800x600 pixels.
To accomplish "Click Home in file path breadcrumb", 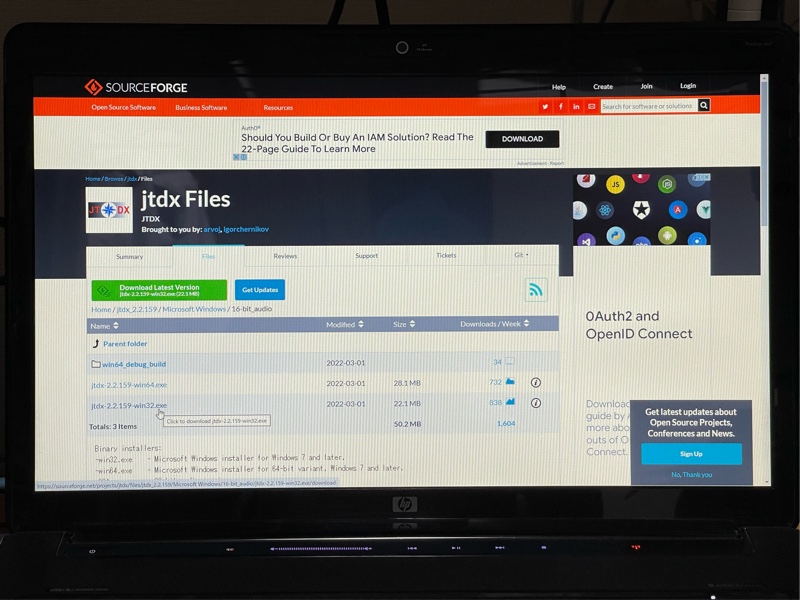I will 101,310.
